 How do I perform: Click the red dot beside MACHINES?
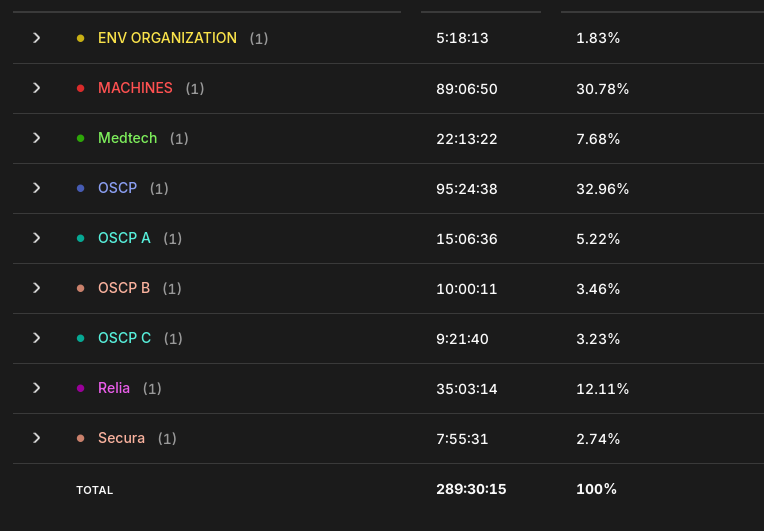click(80, 88)
